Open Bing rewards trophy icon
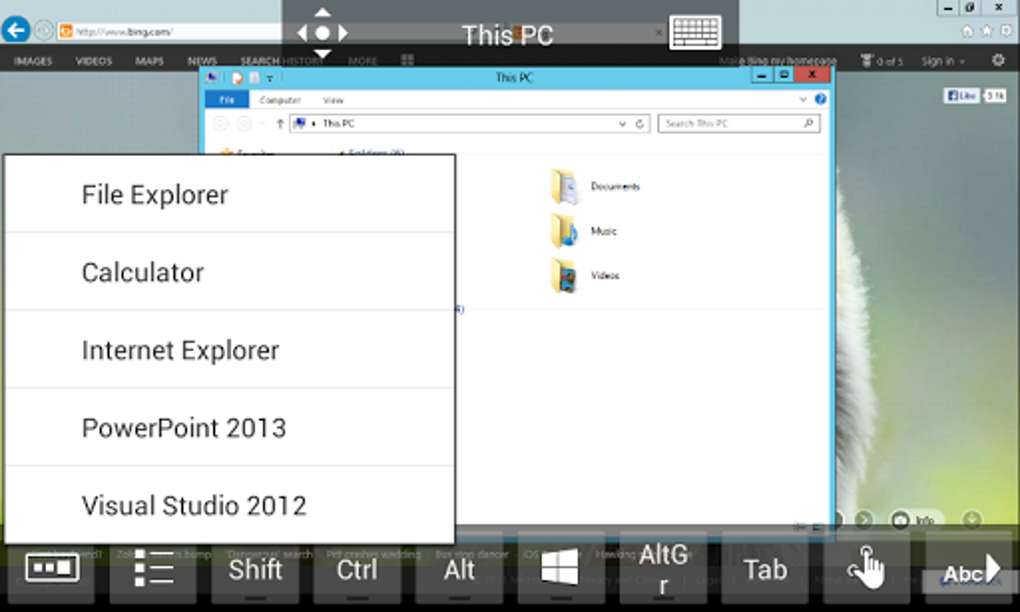The image size is (1020, 612). click(866, 61)
